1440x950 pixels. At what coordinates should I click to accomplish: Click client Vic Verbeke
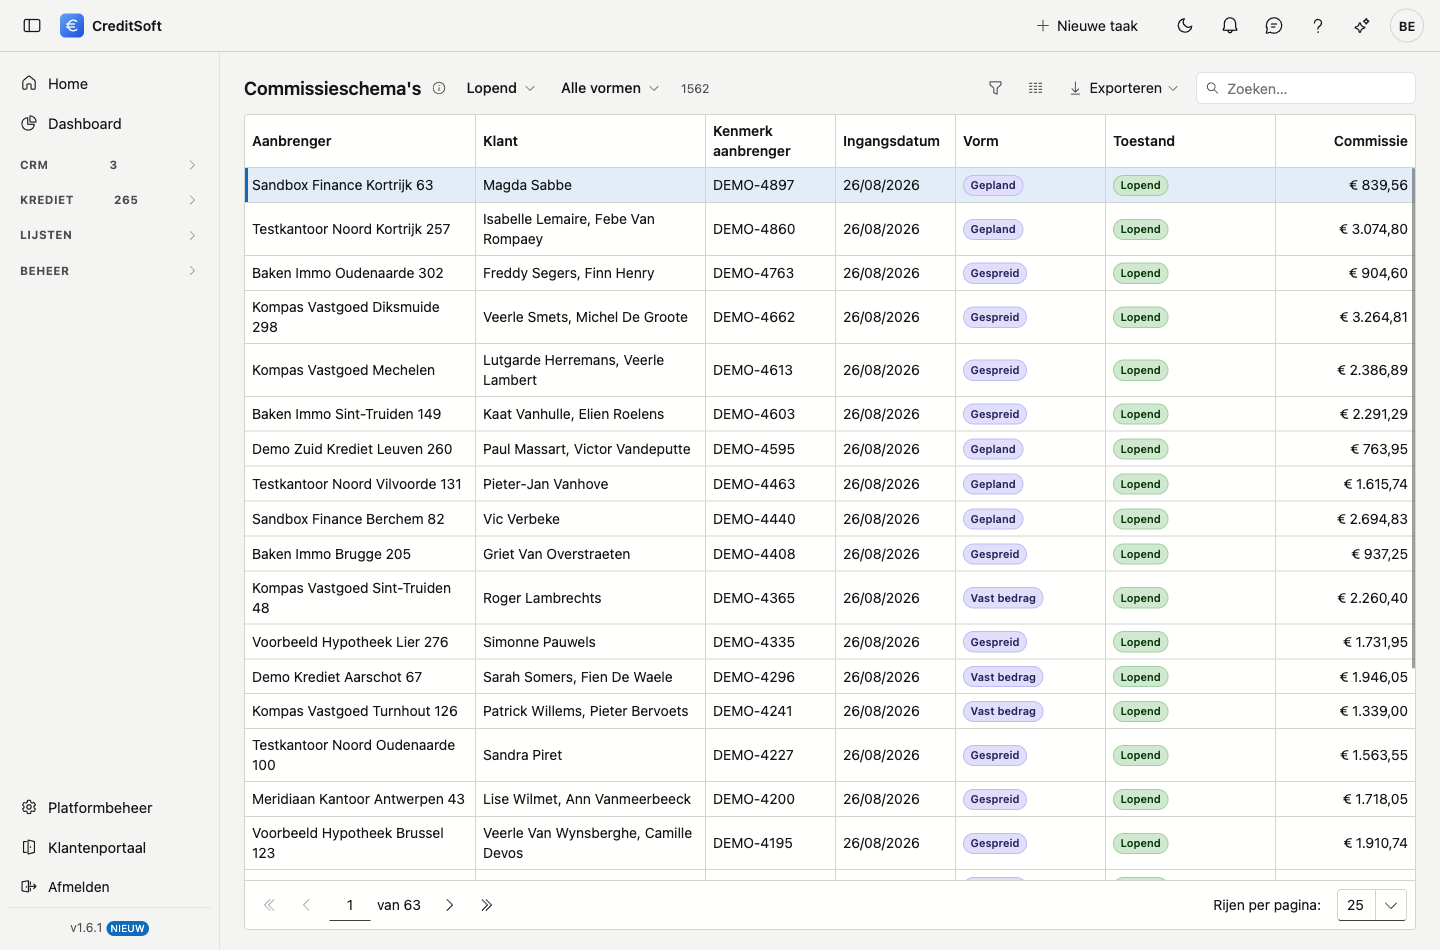[x=521, y=519]
